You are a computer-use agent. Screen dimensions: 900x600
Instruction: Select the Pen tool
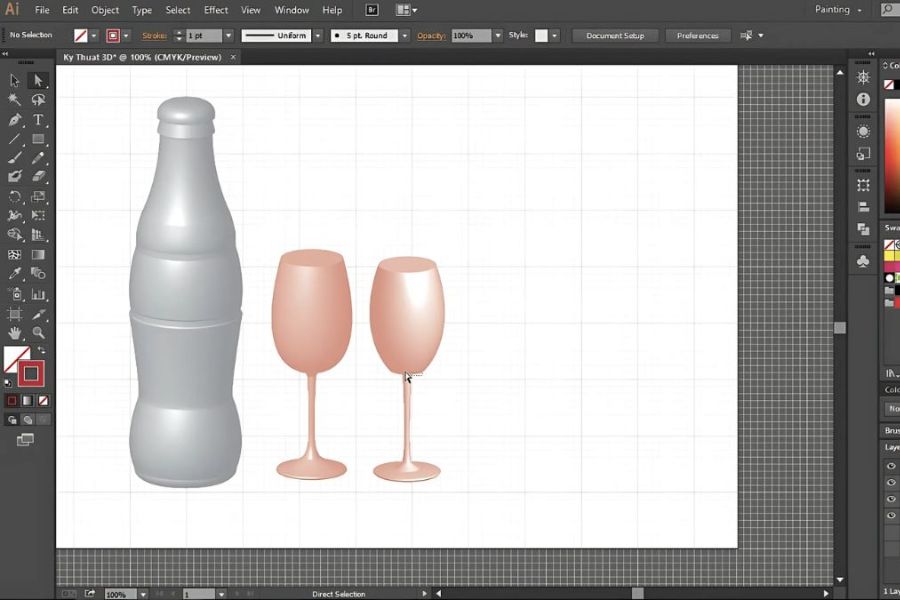[x=15, y=120]
